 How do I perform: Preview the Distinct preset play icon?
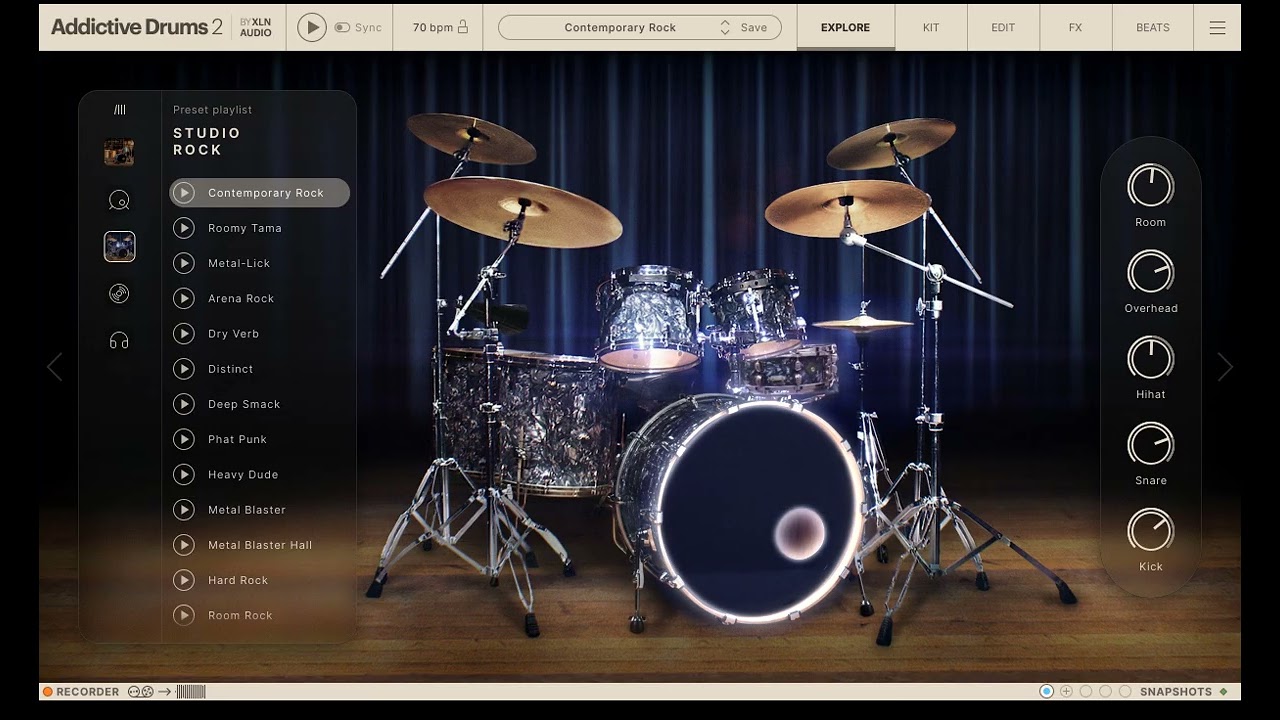(184, 369)
